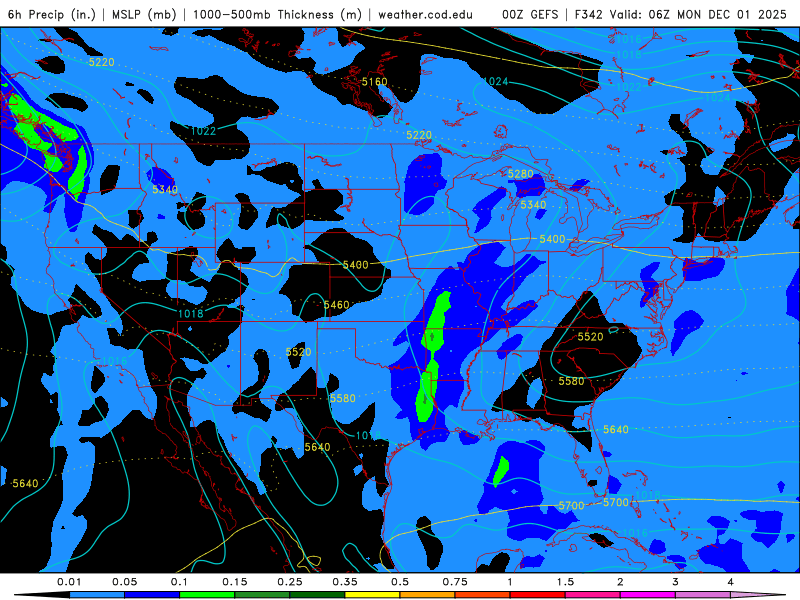Click the 'F342' forecast hour text
800x600 pixels.
click(x=589, y=14)
